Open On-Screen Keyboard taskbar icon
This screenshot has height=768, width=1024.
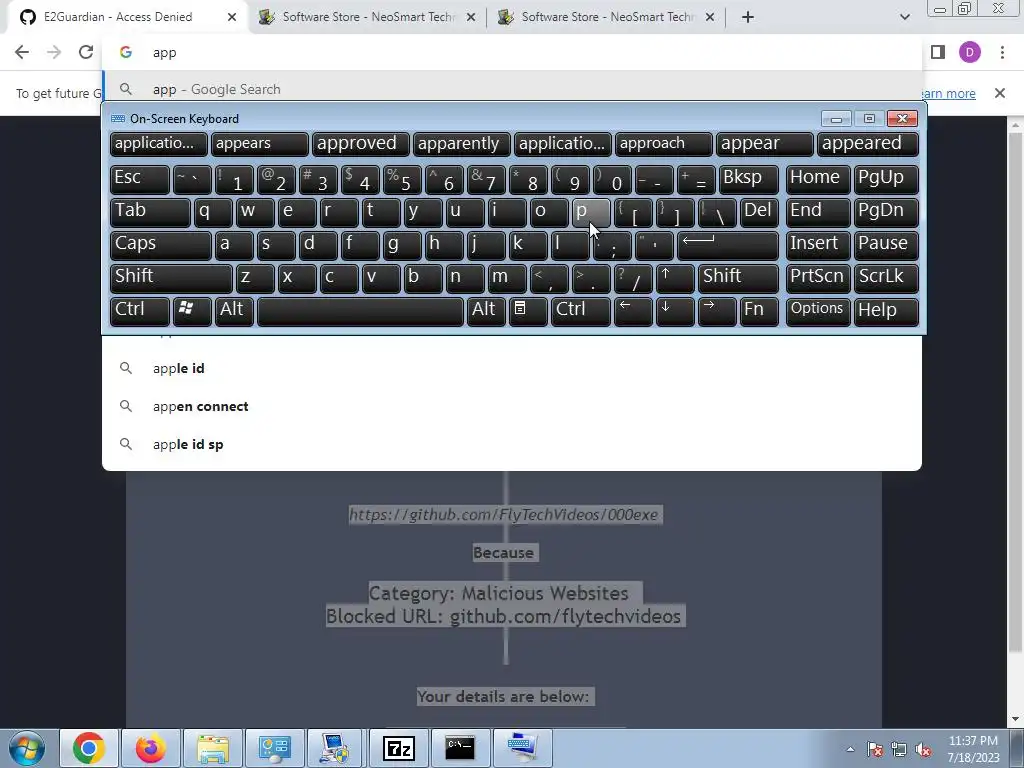coord(522,748)
